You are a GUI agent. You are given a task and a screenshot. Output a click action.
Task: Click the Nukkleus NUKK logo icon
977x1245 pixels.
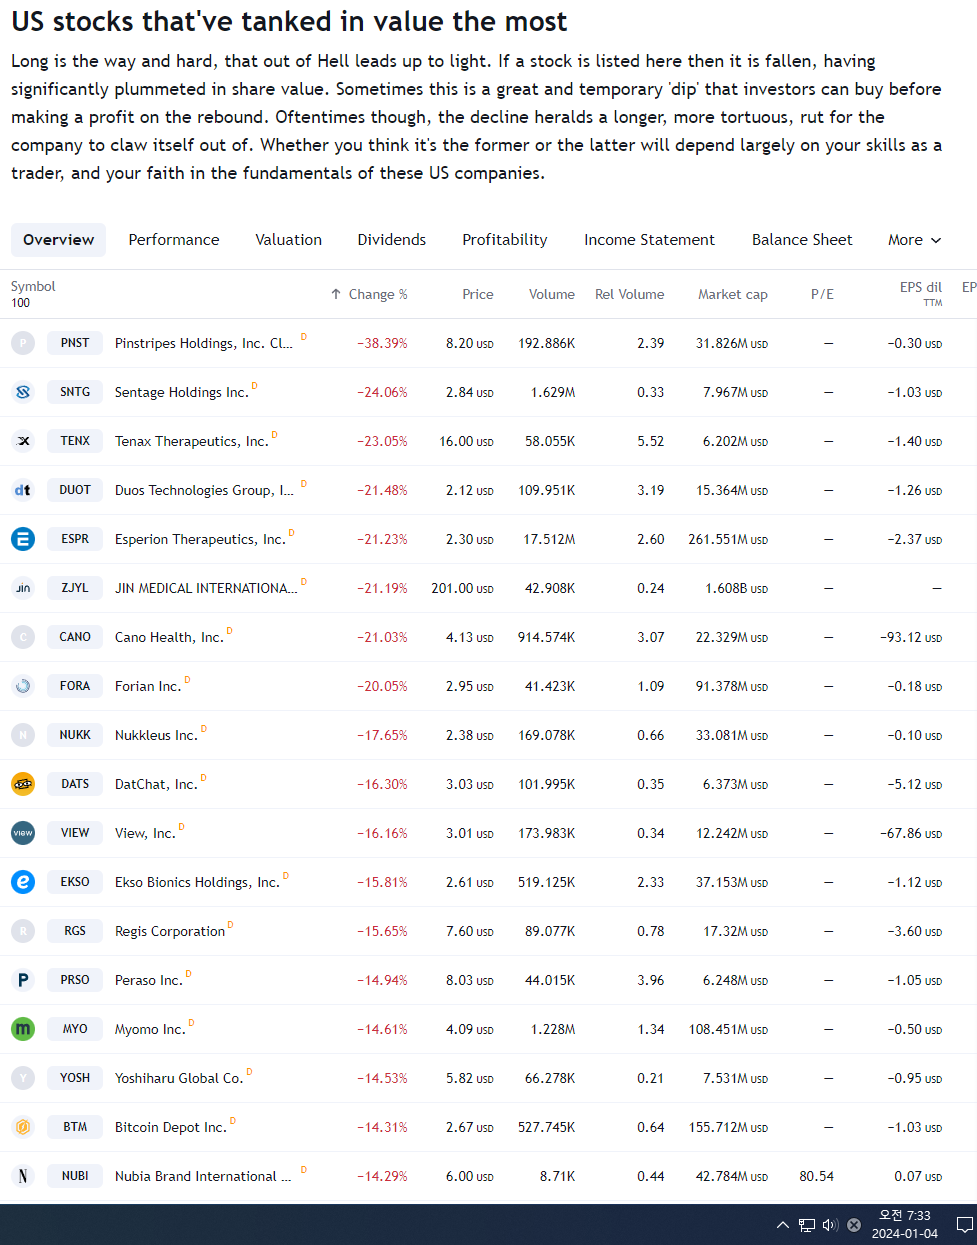23,735
